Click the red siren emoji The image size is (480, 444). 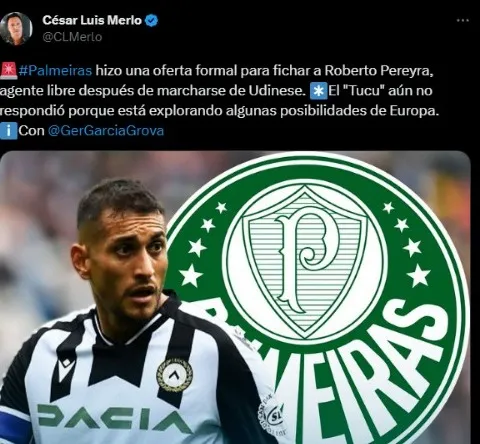coord(8,71)
